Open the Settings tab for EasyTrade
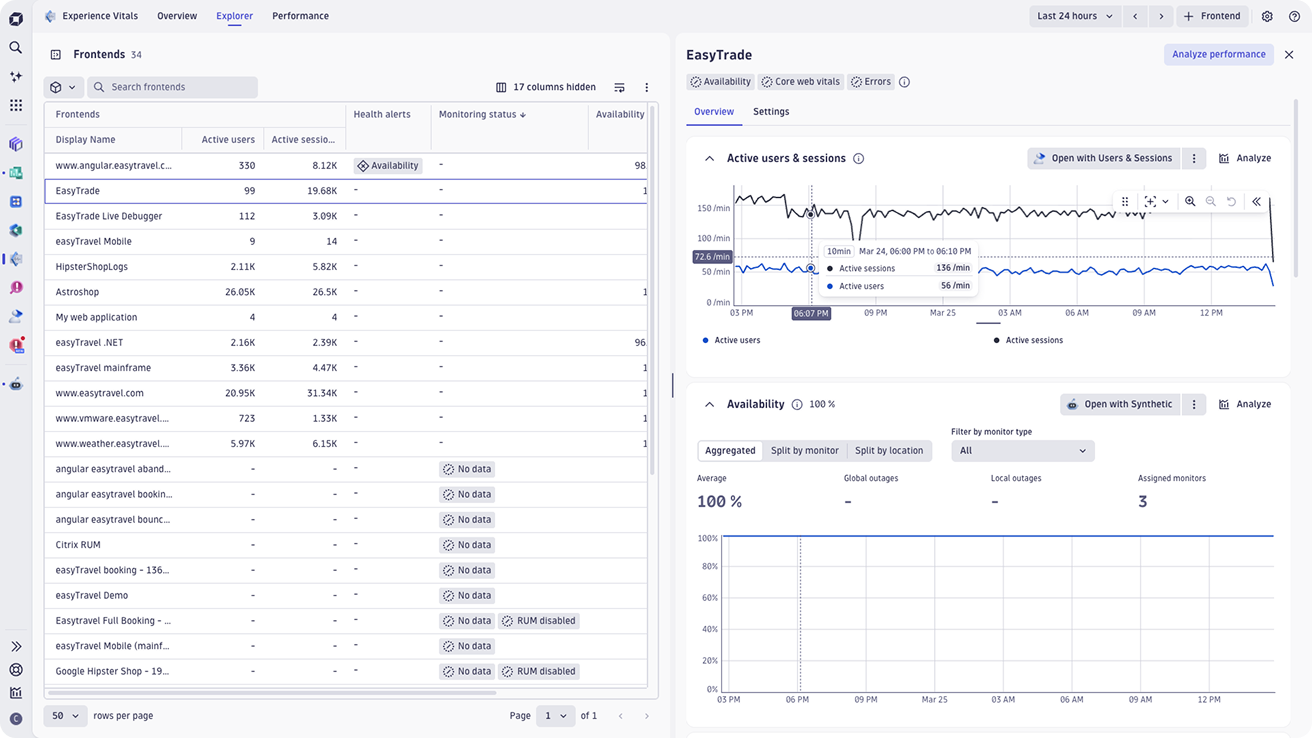 tap(770, 112)
